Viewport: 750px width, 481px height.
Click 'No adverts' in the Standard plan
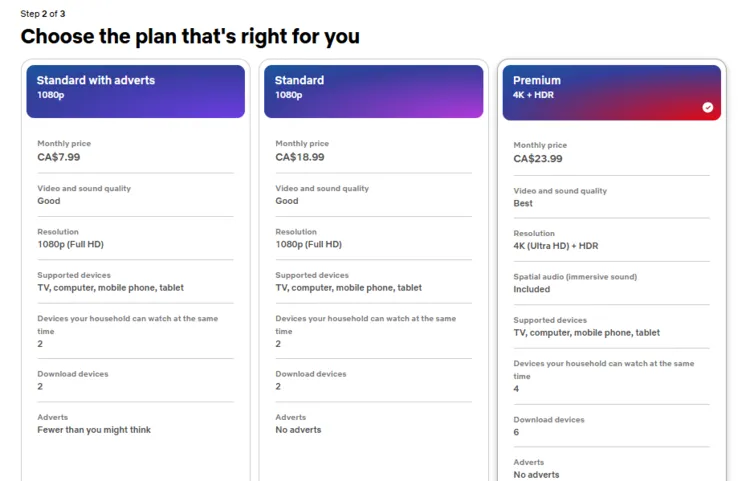click(x=299, y=430)
